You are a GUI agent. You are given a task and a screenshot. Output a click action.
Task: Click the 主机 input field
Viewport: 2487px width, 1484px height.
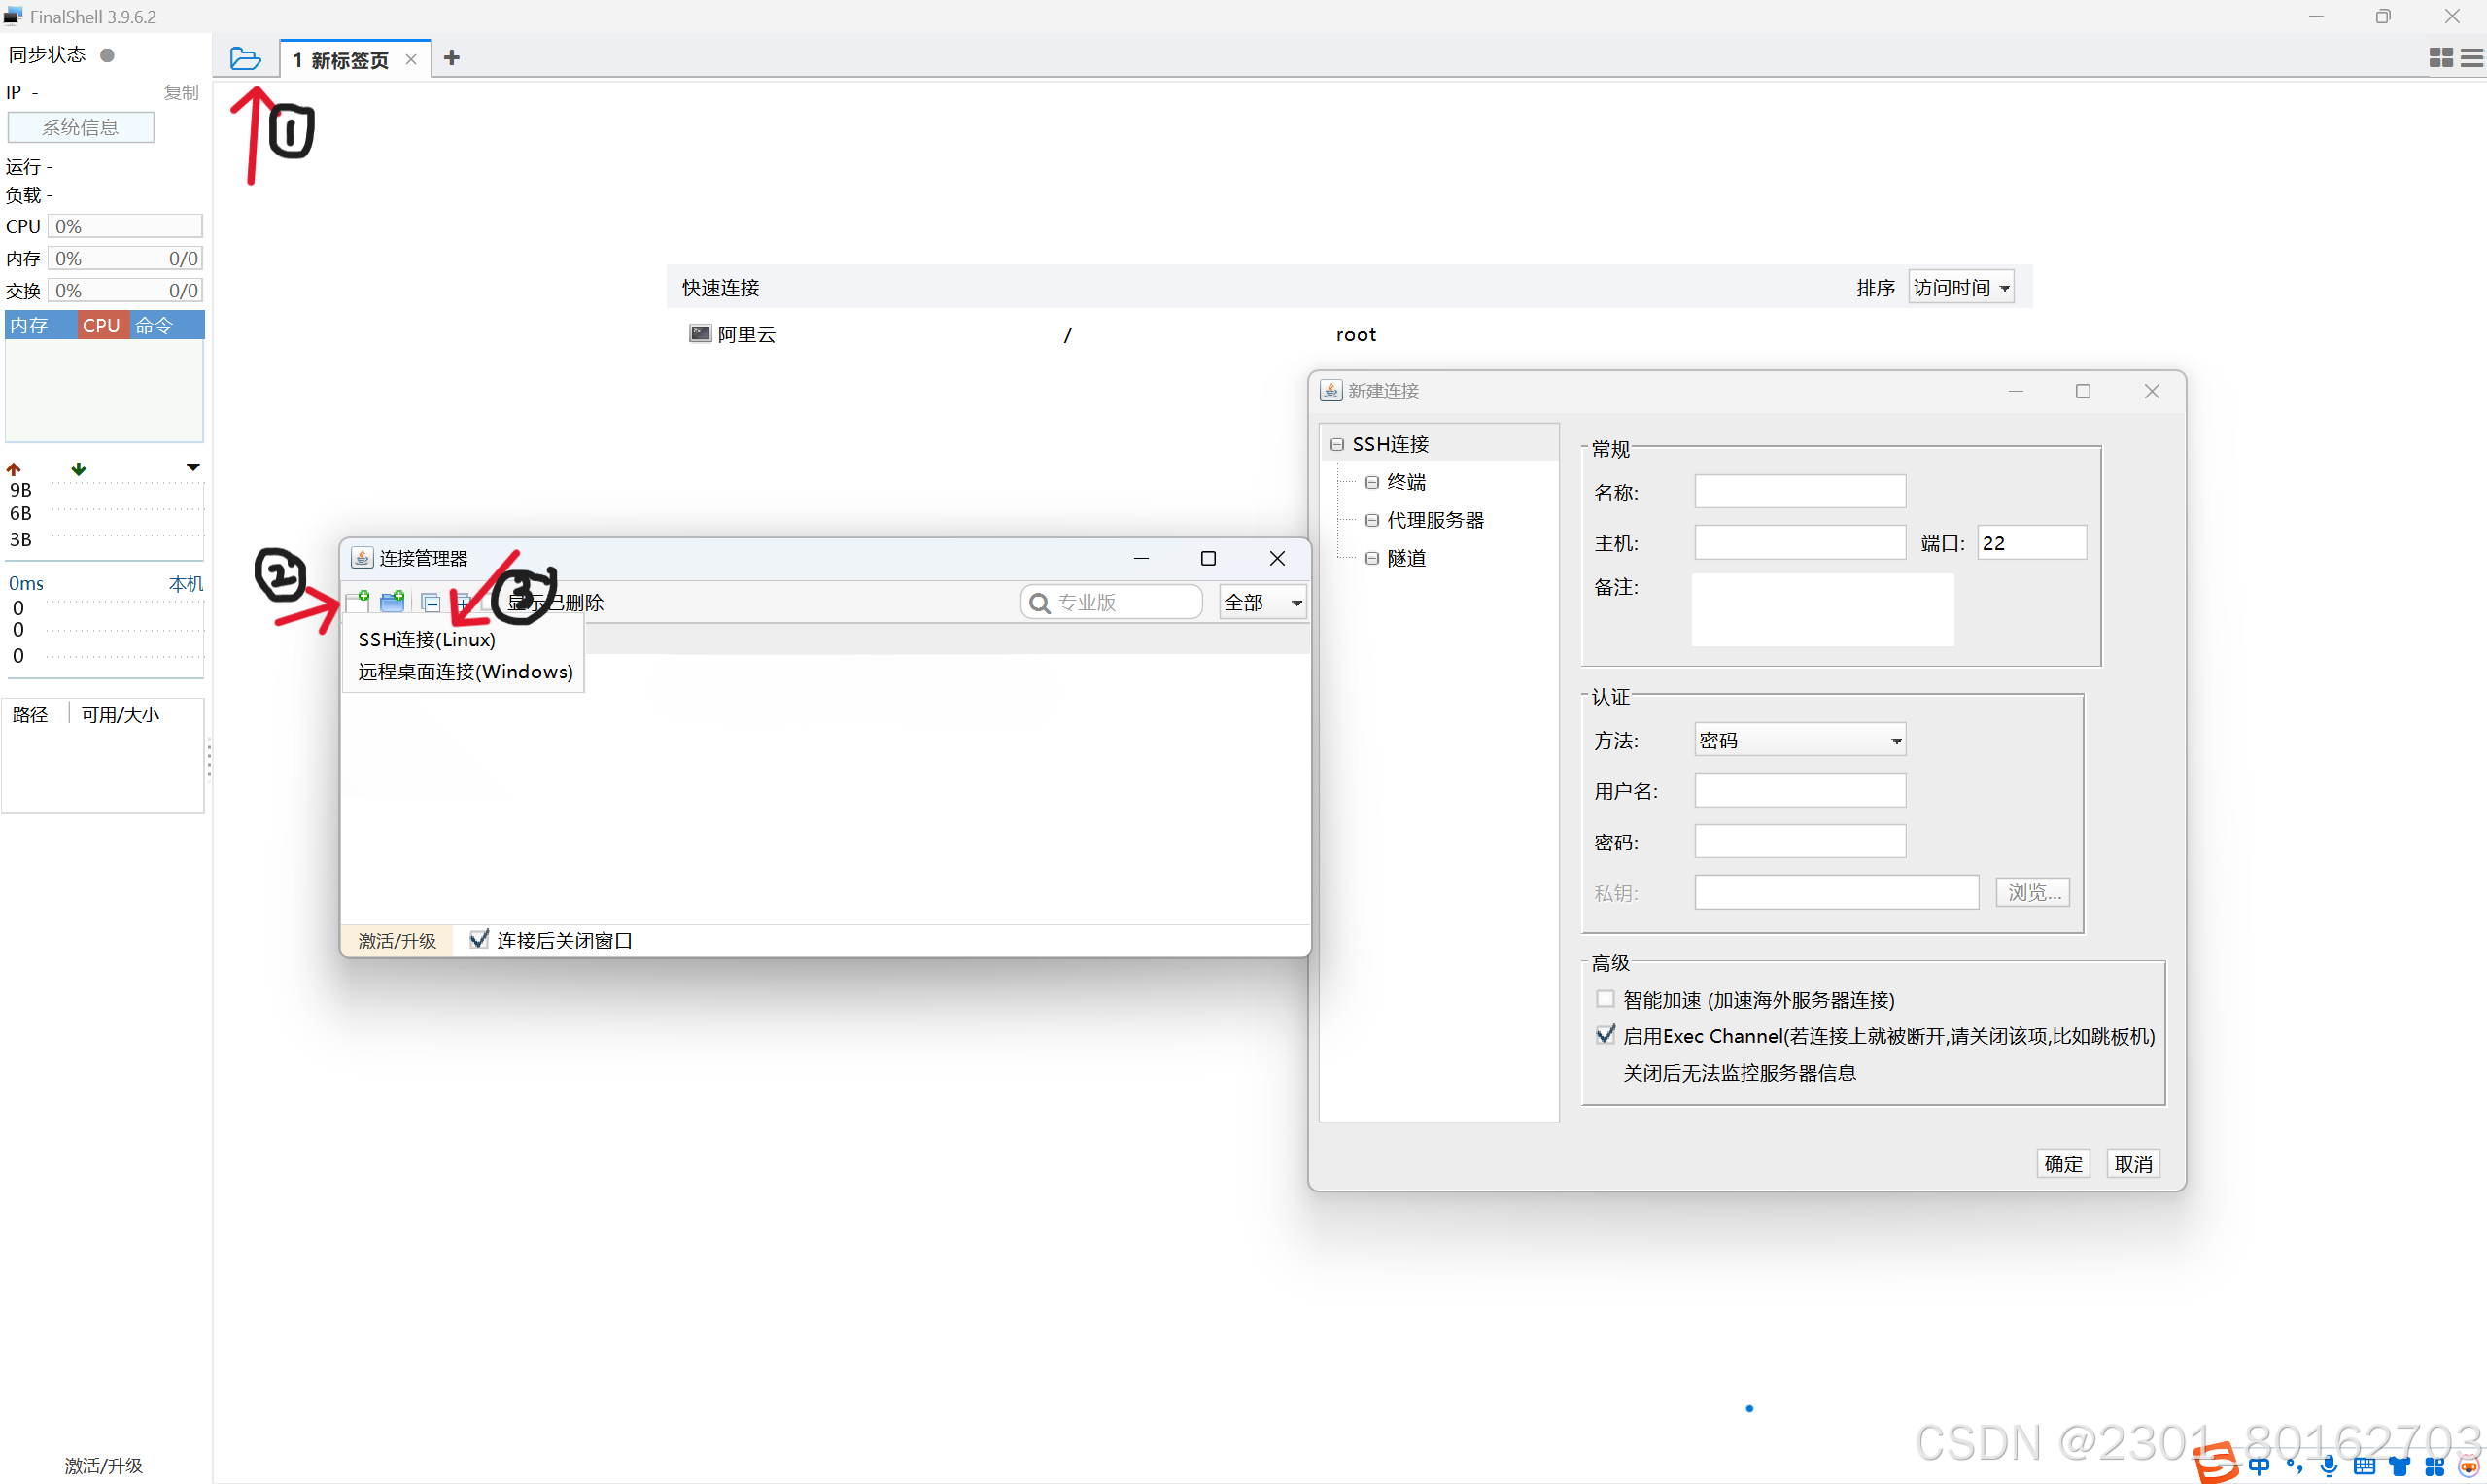(x=1799, y=543)
